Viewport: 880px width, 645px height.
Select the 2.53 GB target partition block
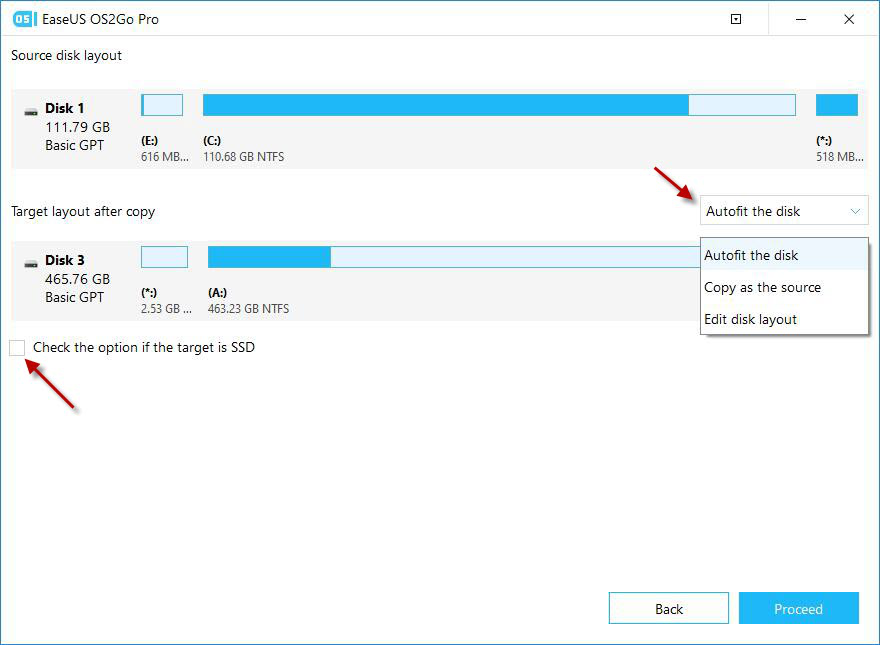[164, 257]
